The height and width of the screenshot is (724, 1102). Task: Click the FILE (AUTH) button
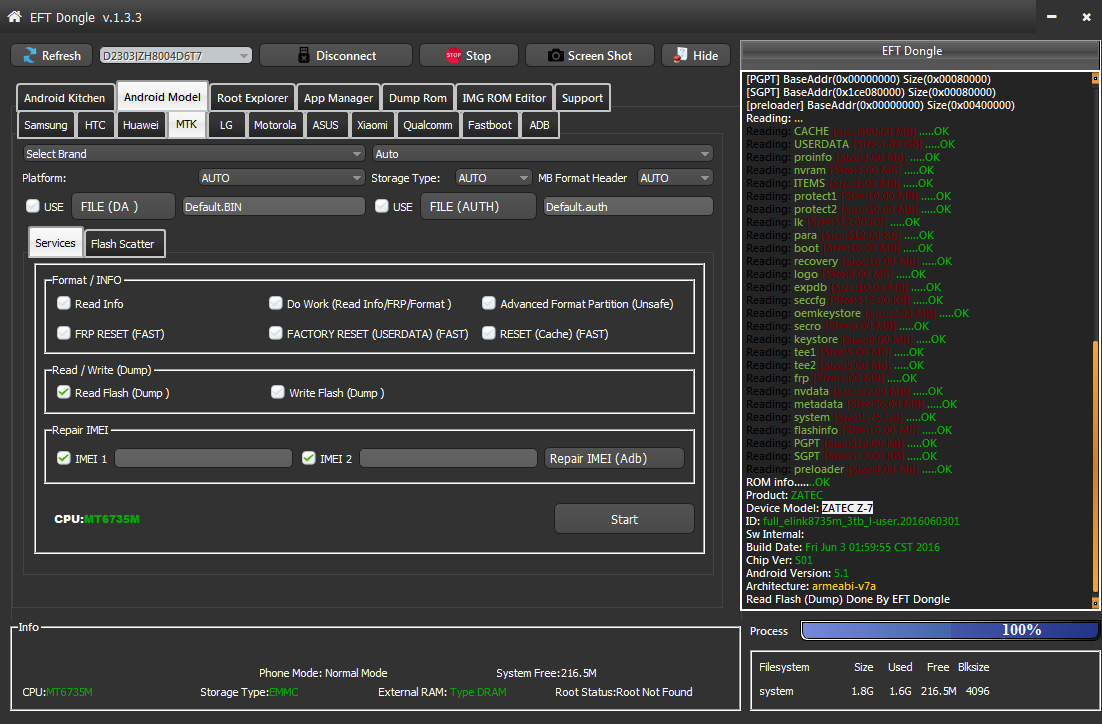(x=478, y=206)
